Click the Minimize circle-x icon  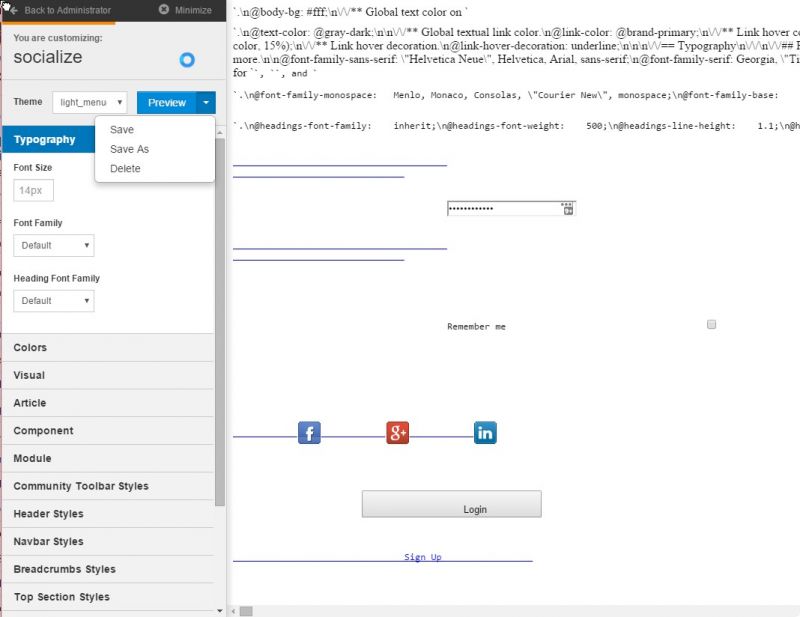(x=163, y=10)
